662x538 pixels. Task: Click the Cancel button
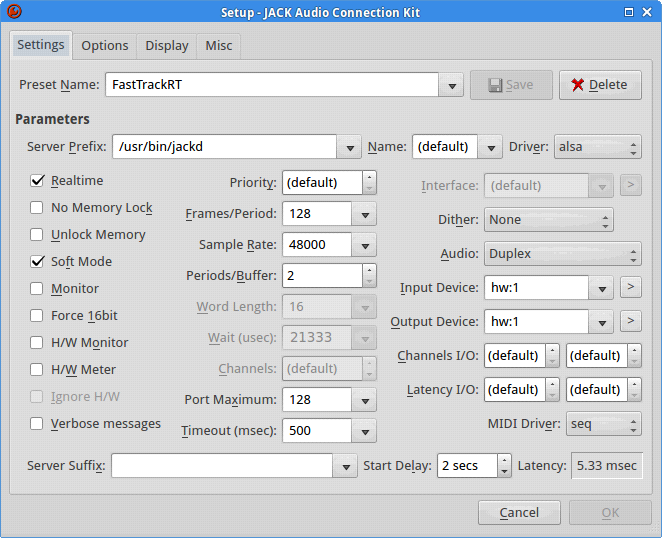click(519, 513)
